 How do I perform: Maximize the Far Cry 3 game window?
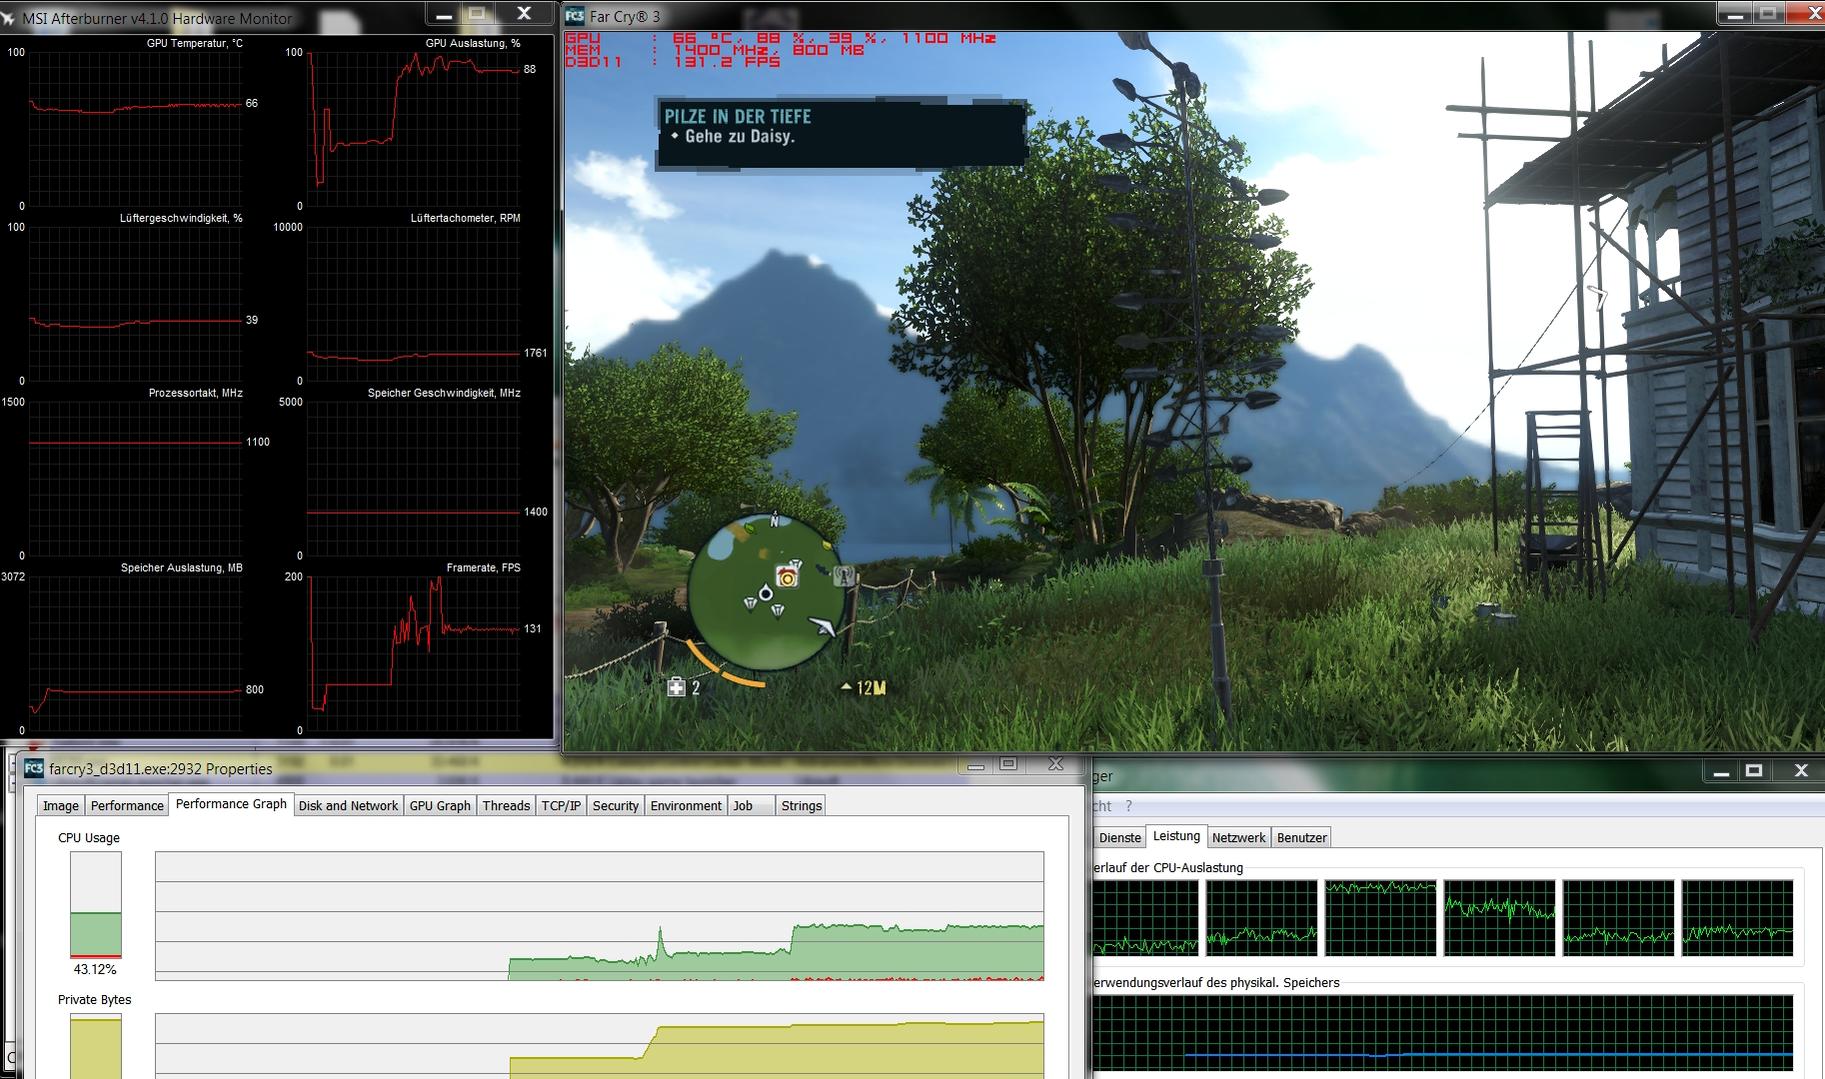[1768, 14]
